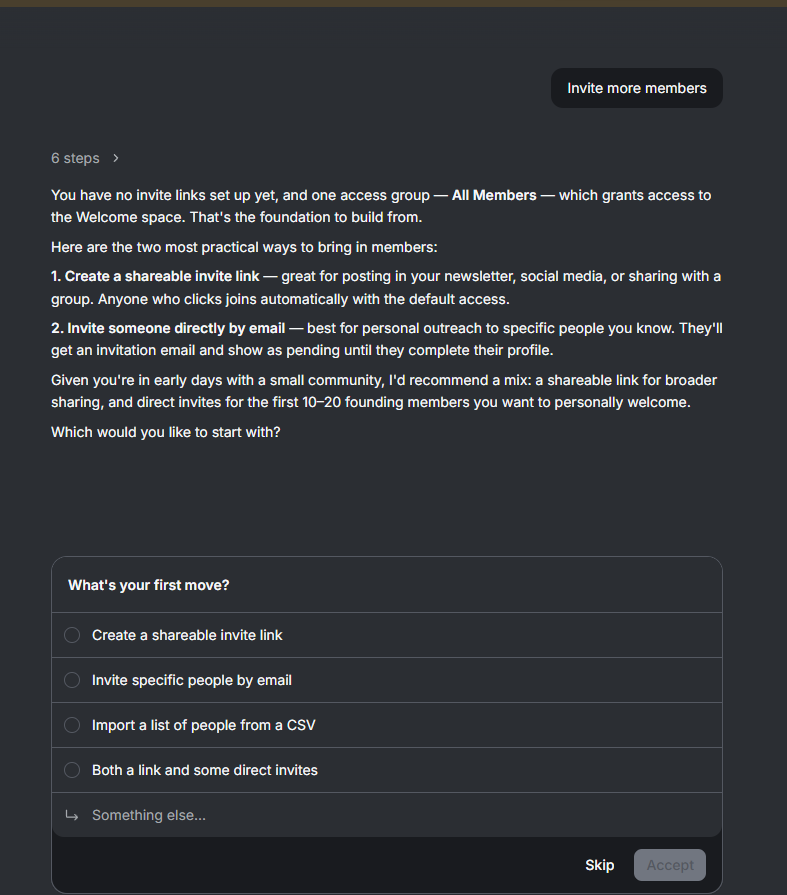Select radio for 'Invite specific people by email'
The image size is (787, 895).
pyautogui.click(x=72, y=680)
